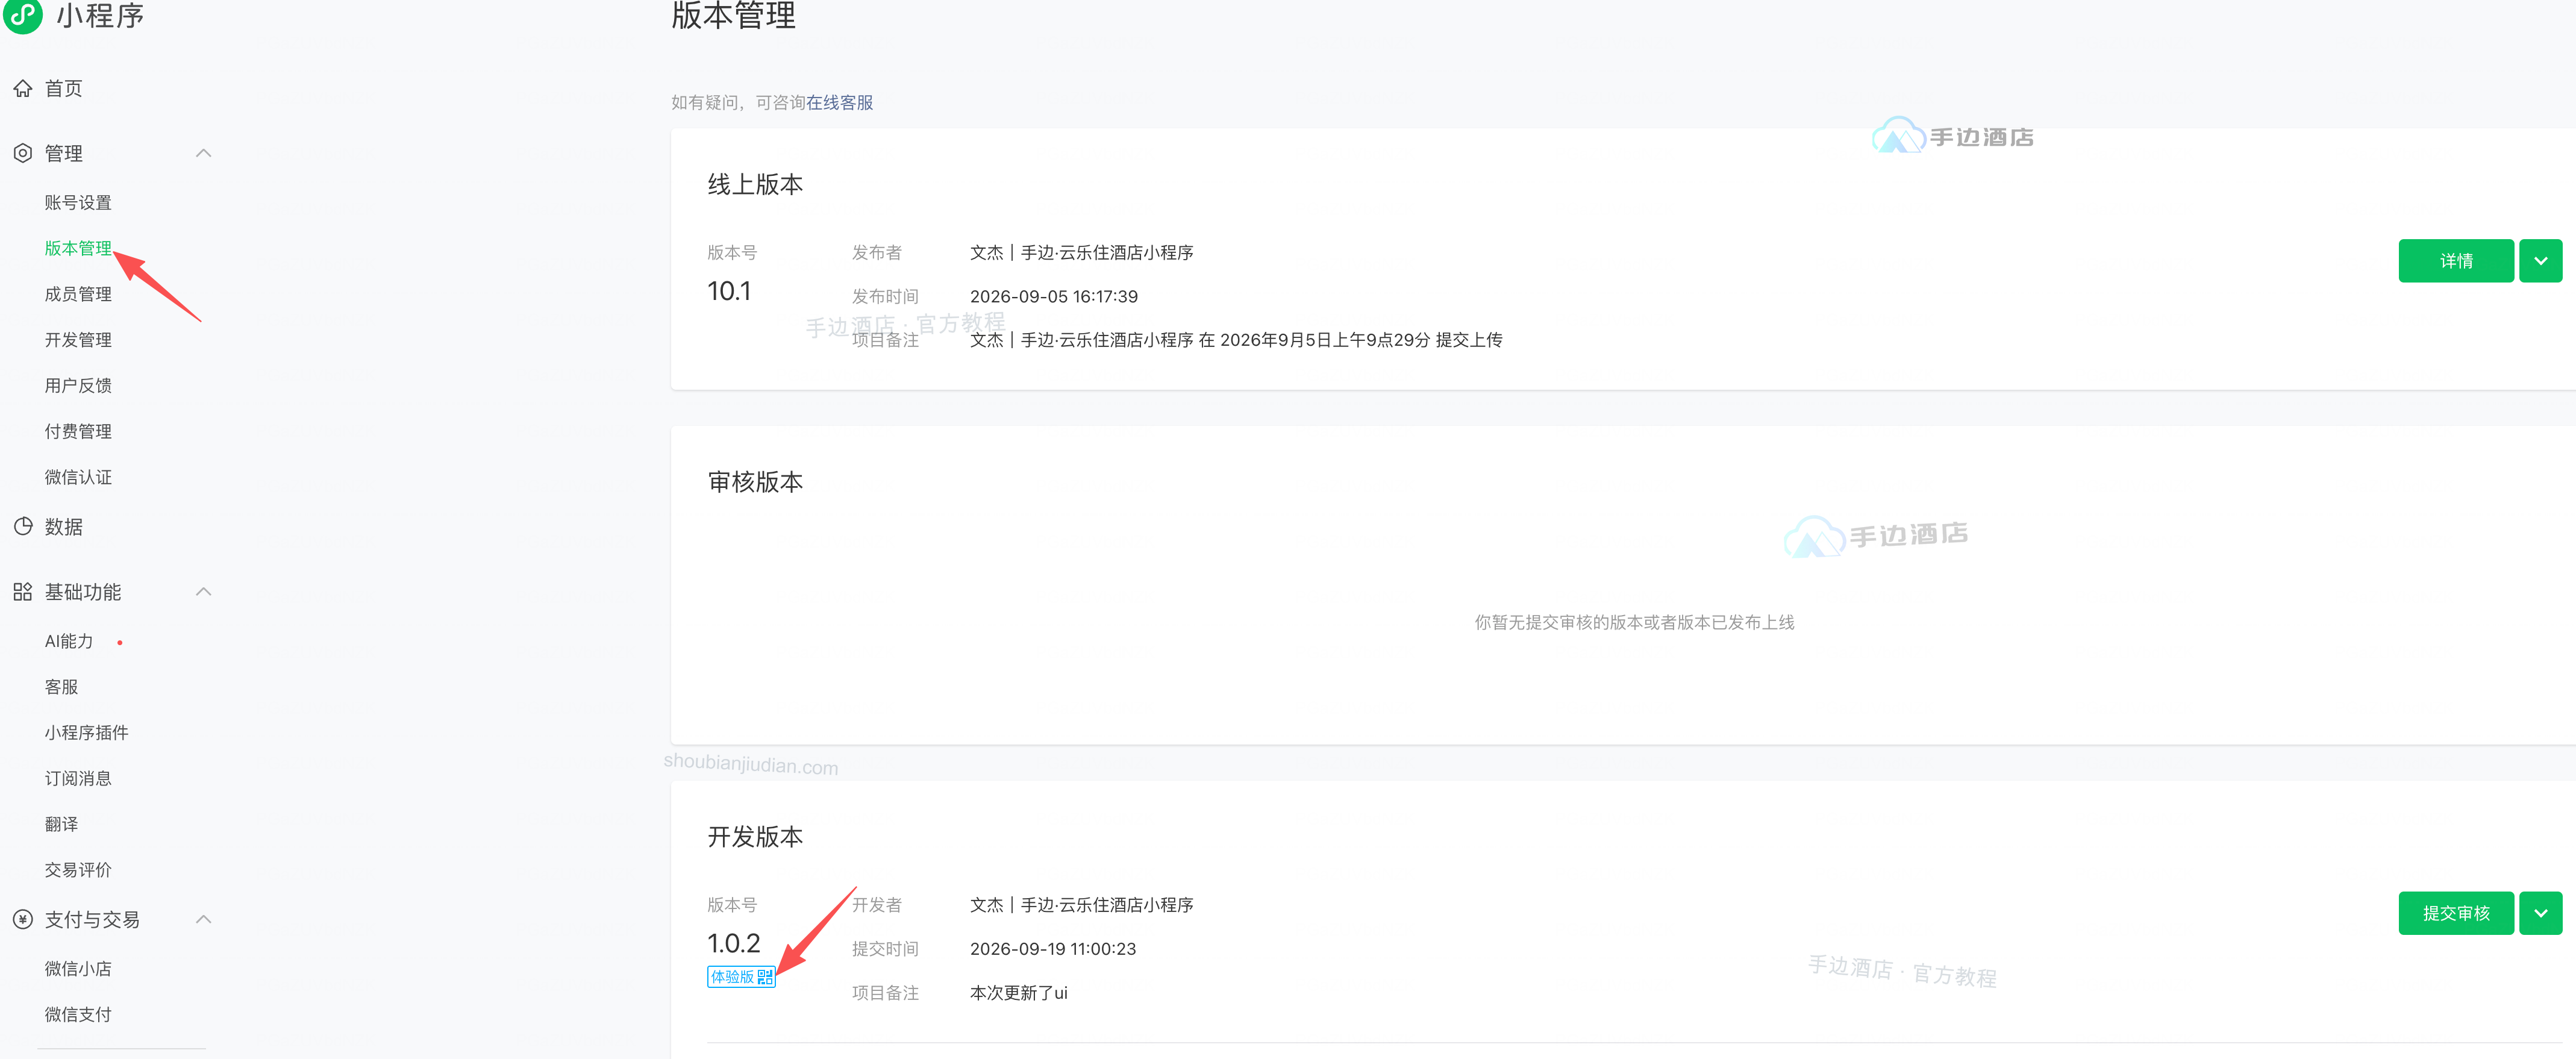This screenshot has height=1059, width=2576.
Task: Click the 管理 hexagon settings icon
Action: (23, 153)
